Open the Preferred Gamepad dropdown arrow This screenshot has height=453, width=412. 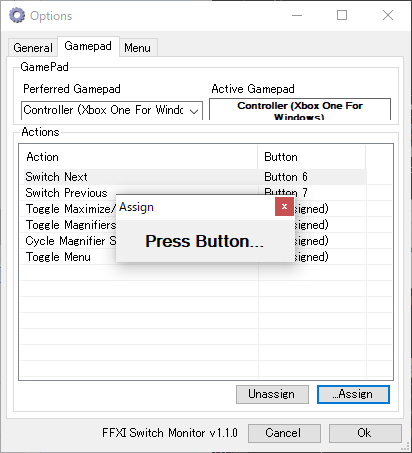(x=194, y=111)
